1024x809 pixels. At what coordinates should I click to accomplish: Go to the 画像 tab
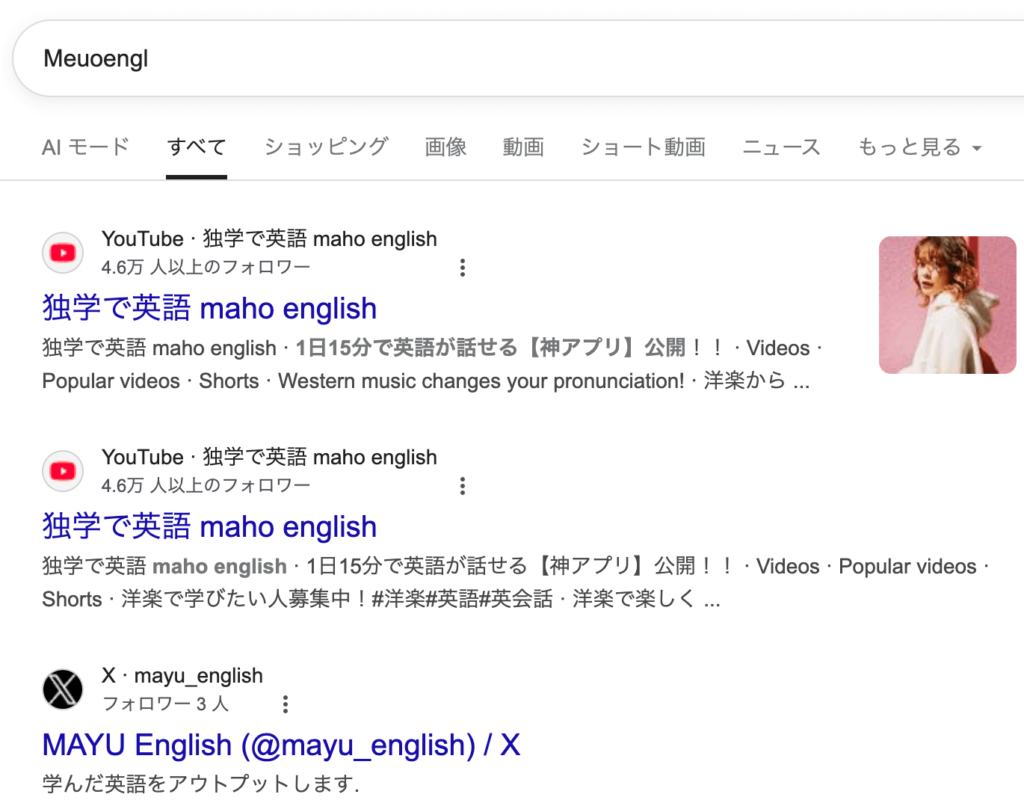[446, 147]
